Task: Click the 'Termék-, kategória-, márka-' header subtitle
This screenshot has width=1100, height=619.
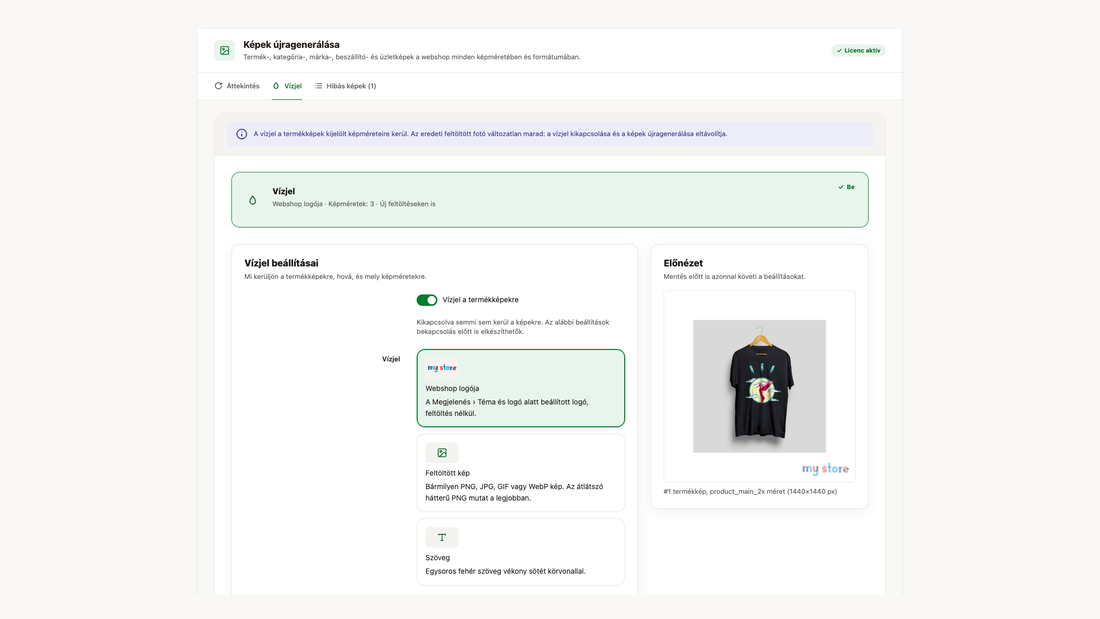Action: click(x=412, y=57)
